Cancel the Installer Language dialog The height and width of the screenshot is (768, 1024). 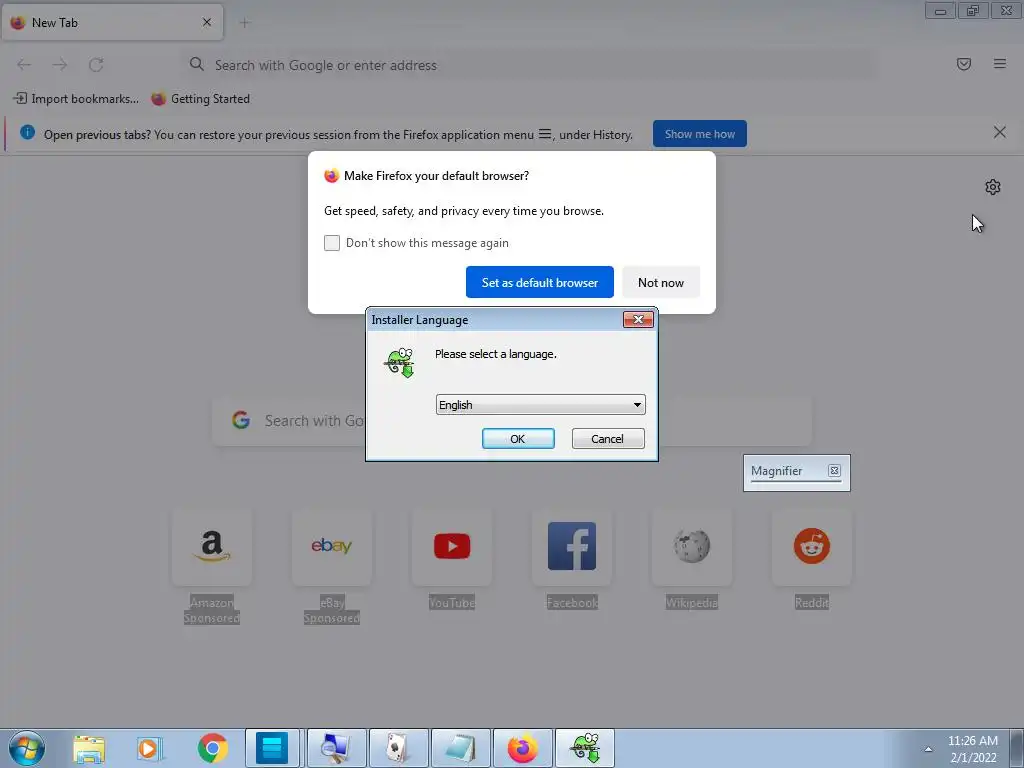607,438
